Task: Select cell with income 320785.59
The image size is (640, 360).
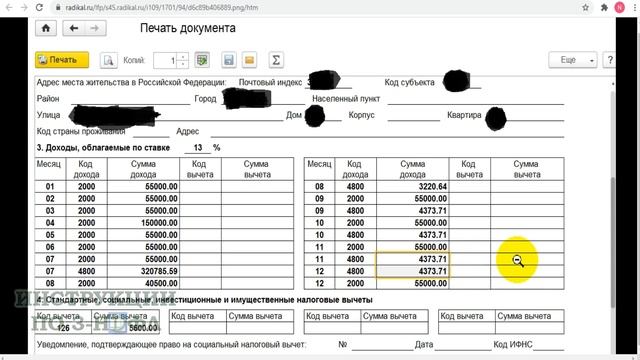Action: pos(143,271)
